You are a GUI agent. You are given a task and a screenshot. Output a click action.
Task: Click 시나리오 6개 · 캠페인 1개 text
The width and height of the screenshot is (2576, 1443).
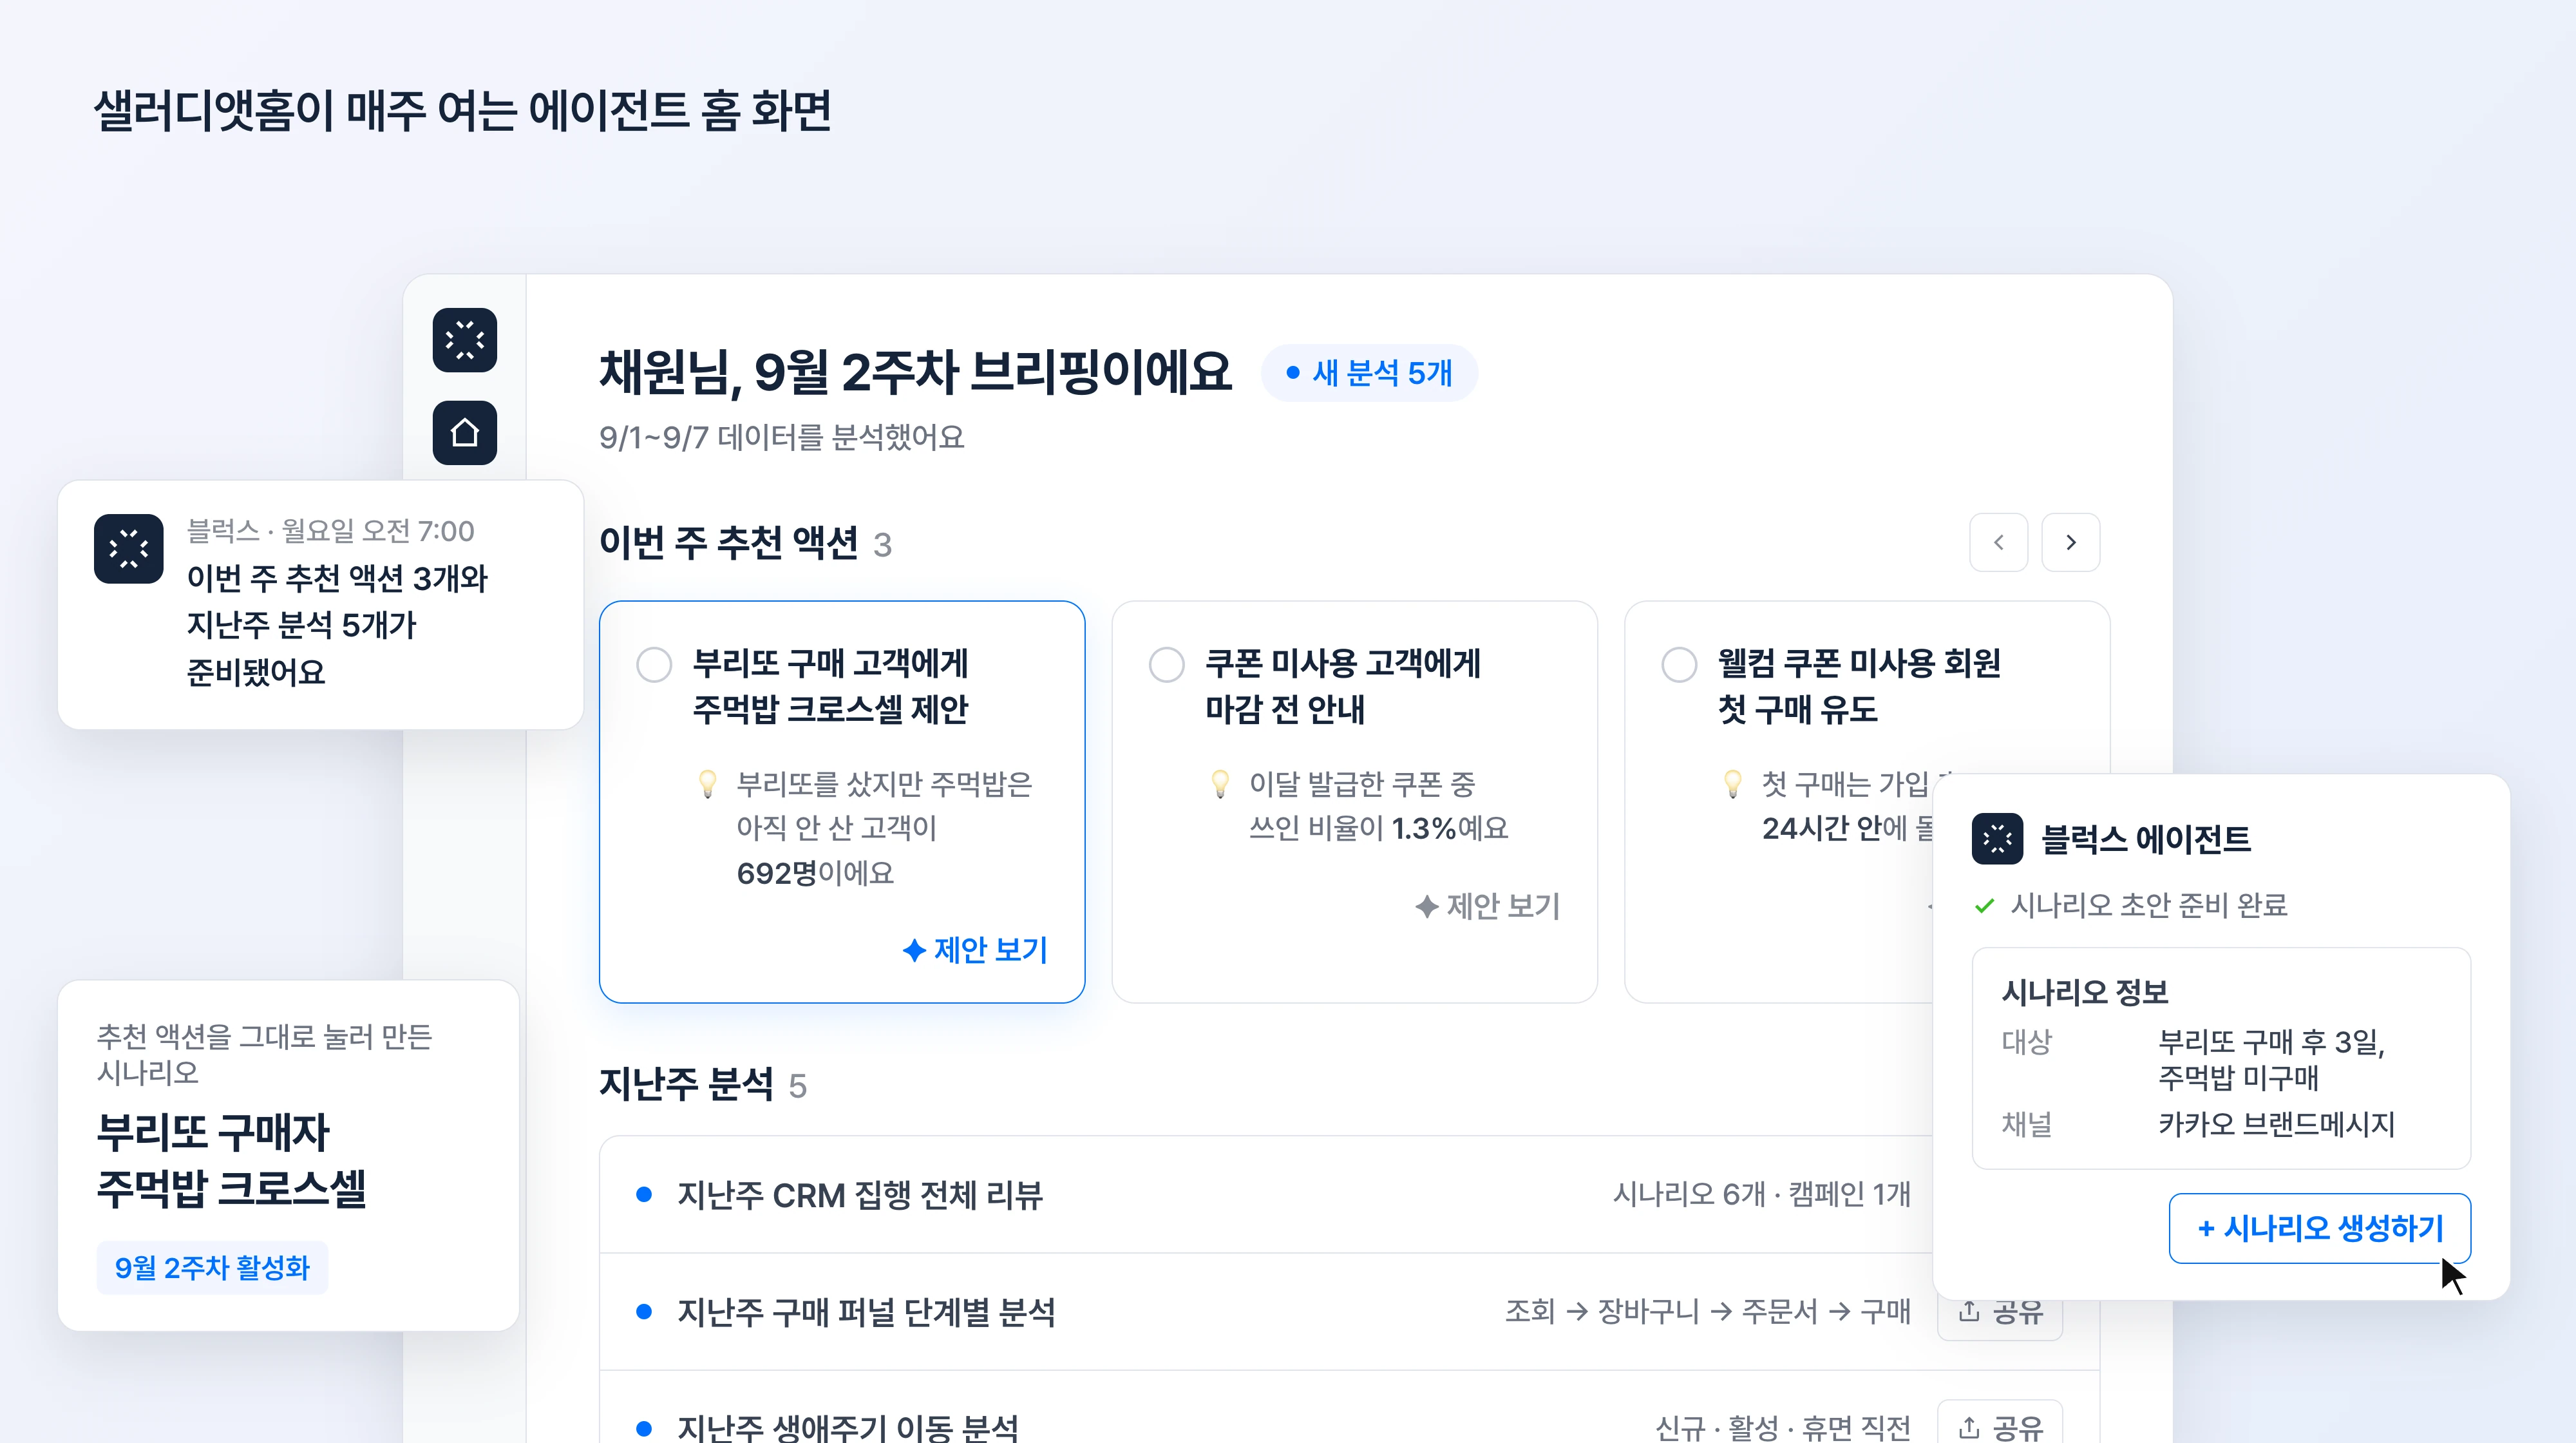pyautogui.click(x=1761, y=1195)
